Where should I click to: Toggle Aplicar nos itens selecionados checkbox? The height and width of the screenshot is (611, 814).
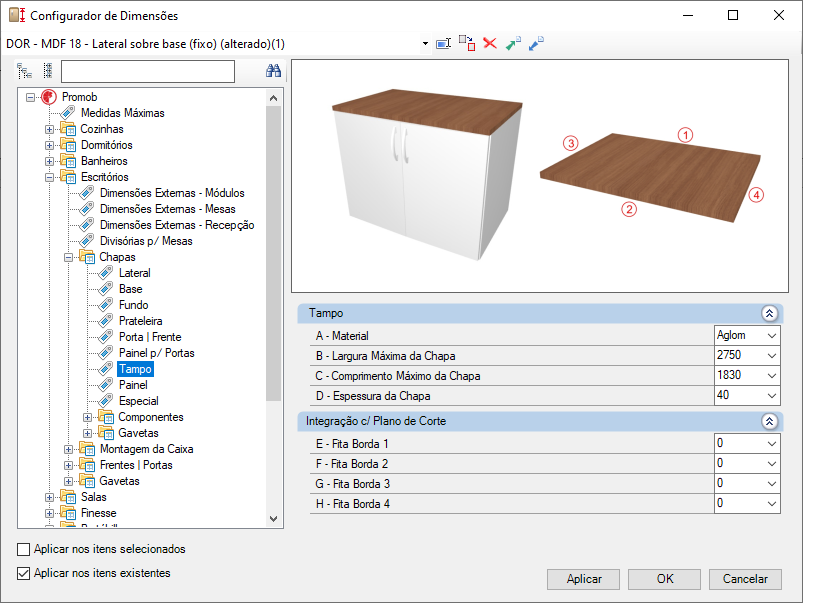click(23, 549)
